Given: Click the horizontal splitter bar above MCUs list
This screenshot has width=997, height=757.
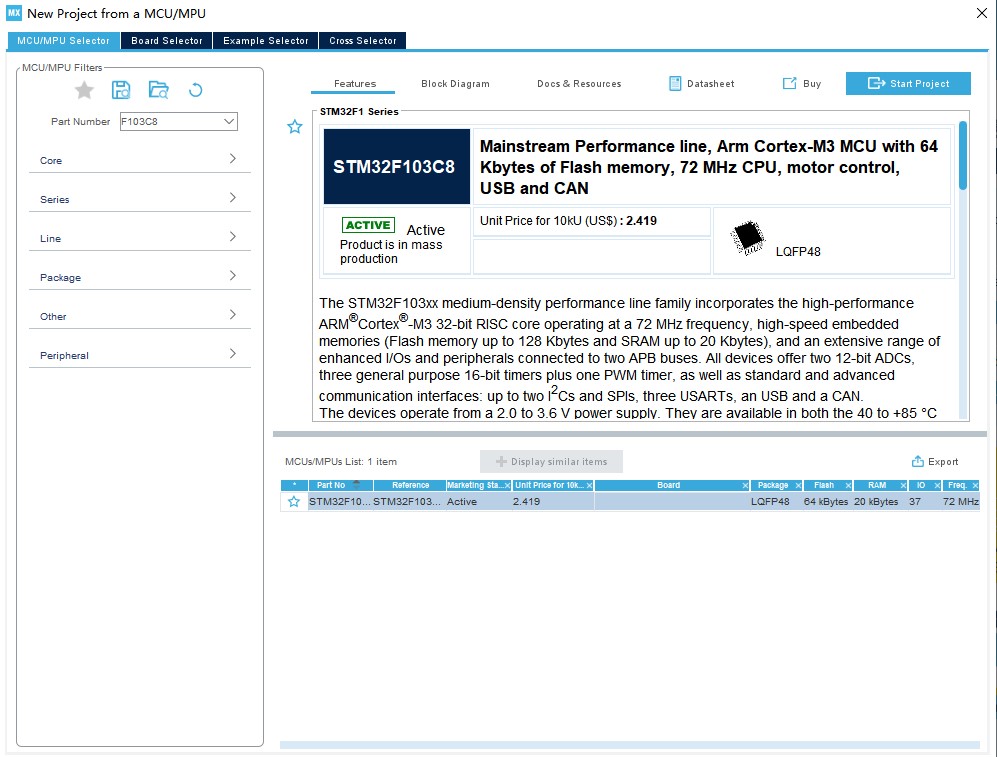Looking at the screenshot, I should [x=629, y=434].
